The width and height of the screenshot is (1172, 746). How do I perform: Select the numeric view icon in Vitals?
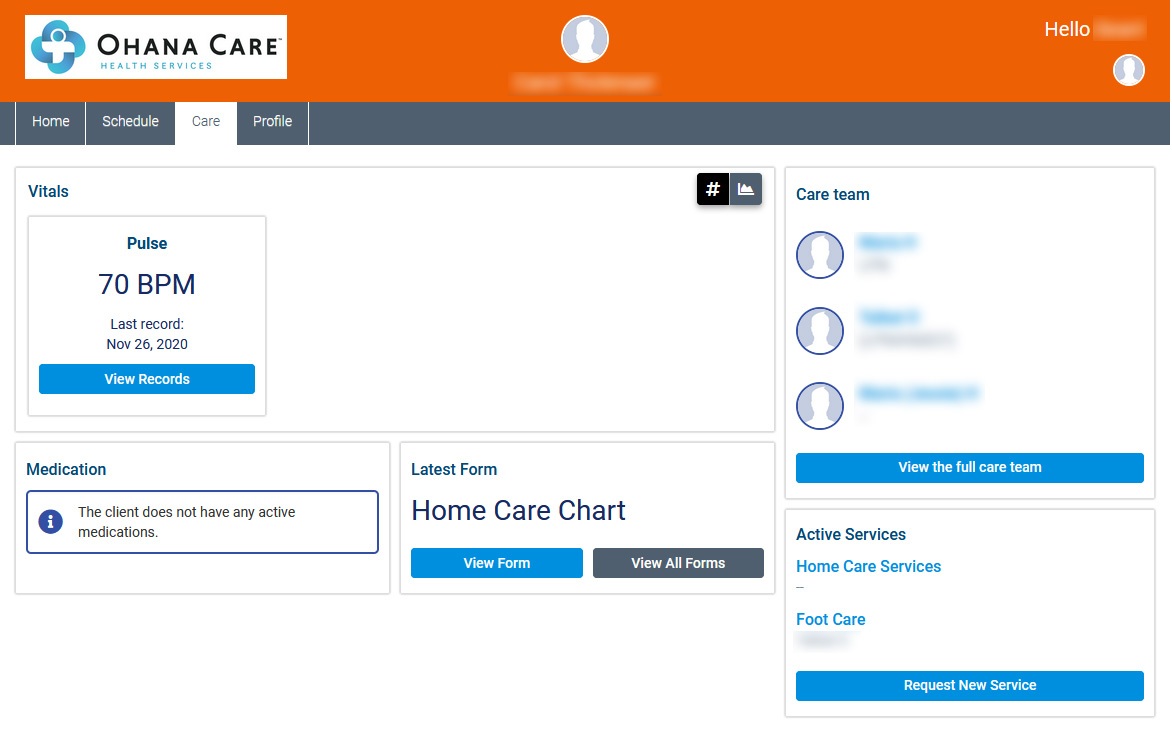pyautogui.click(x=712, y=188)
